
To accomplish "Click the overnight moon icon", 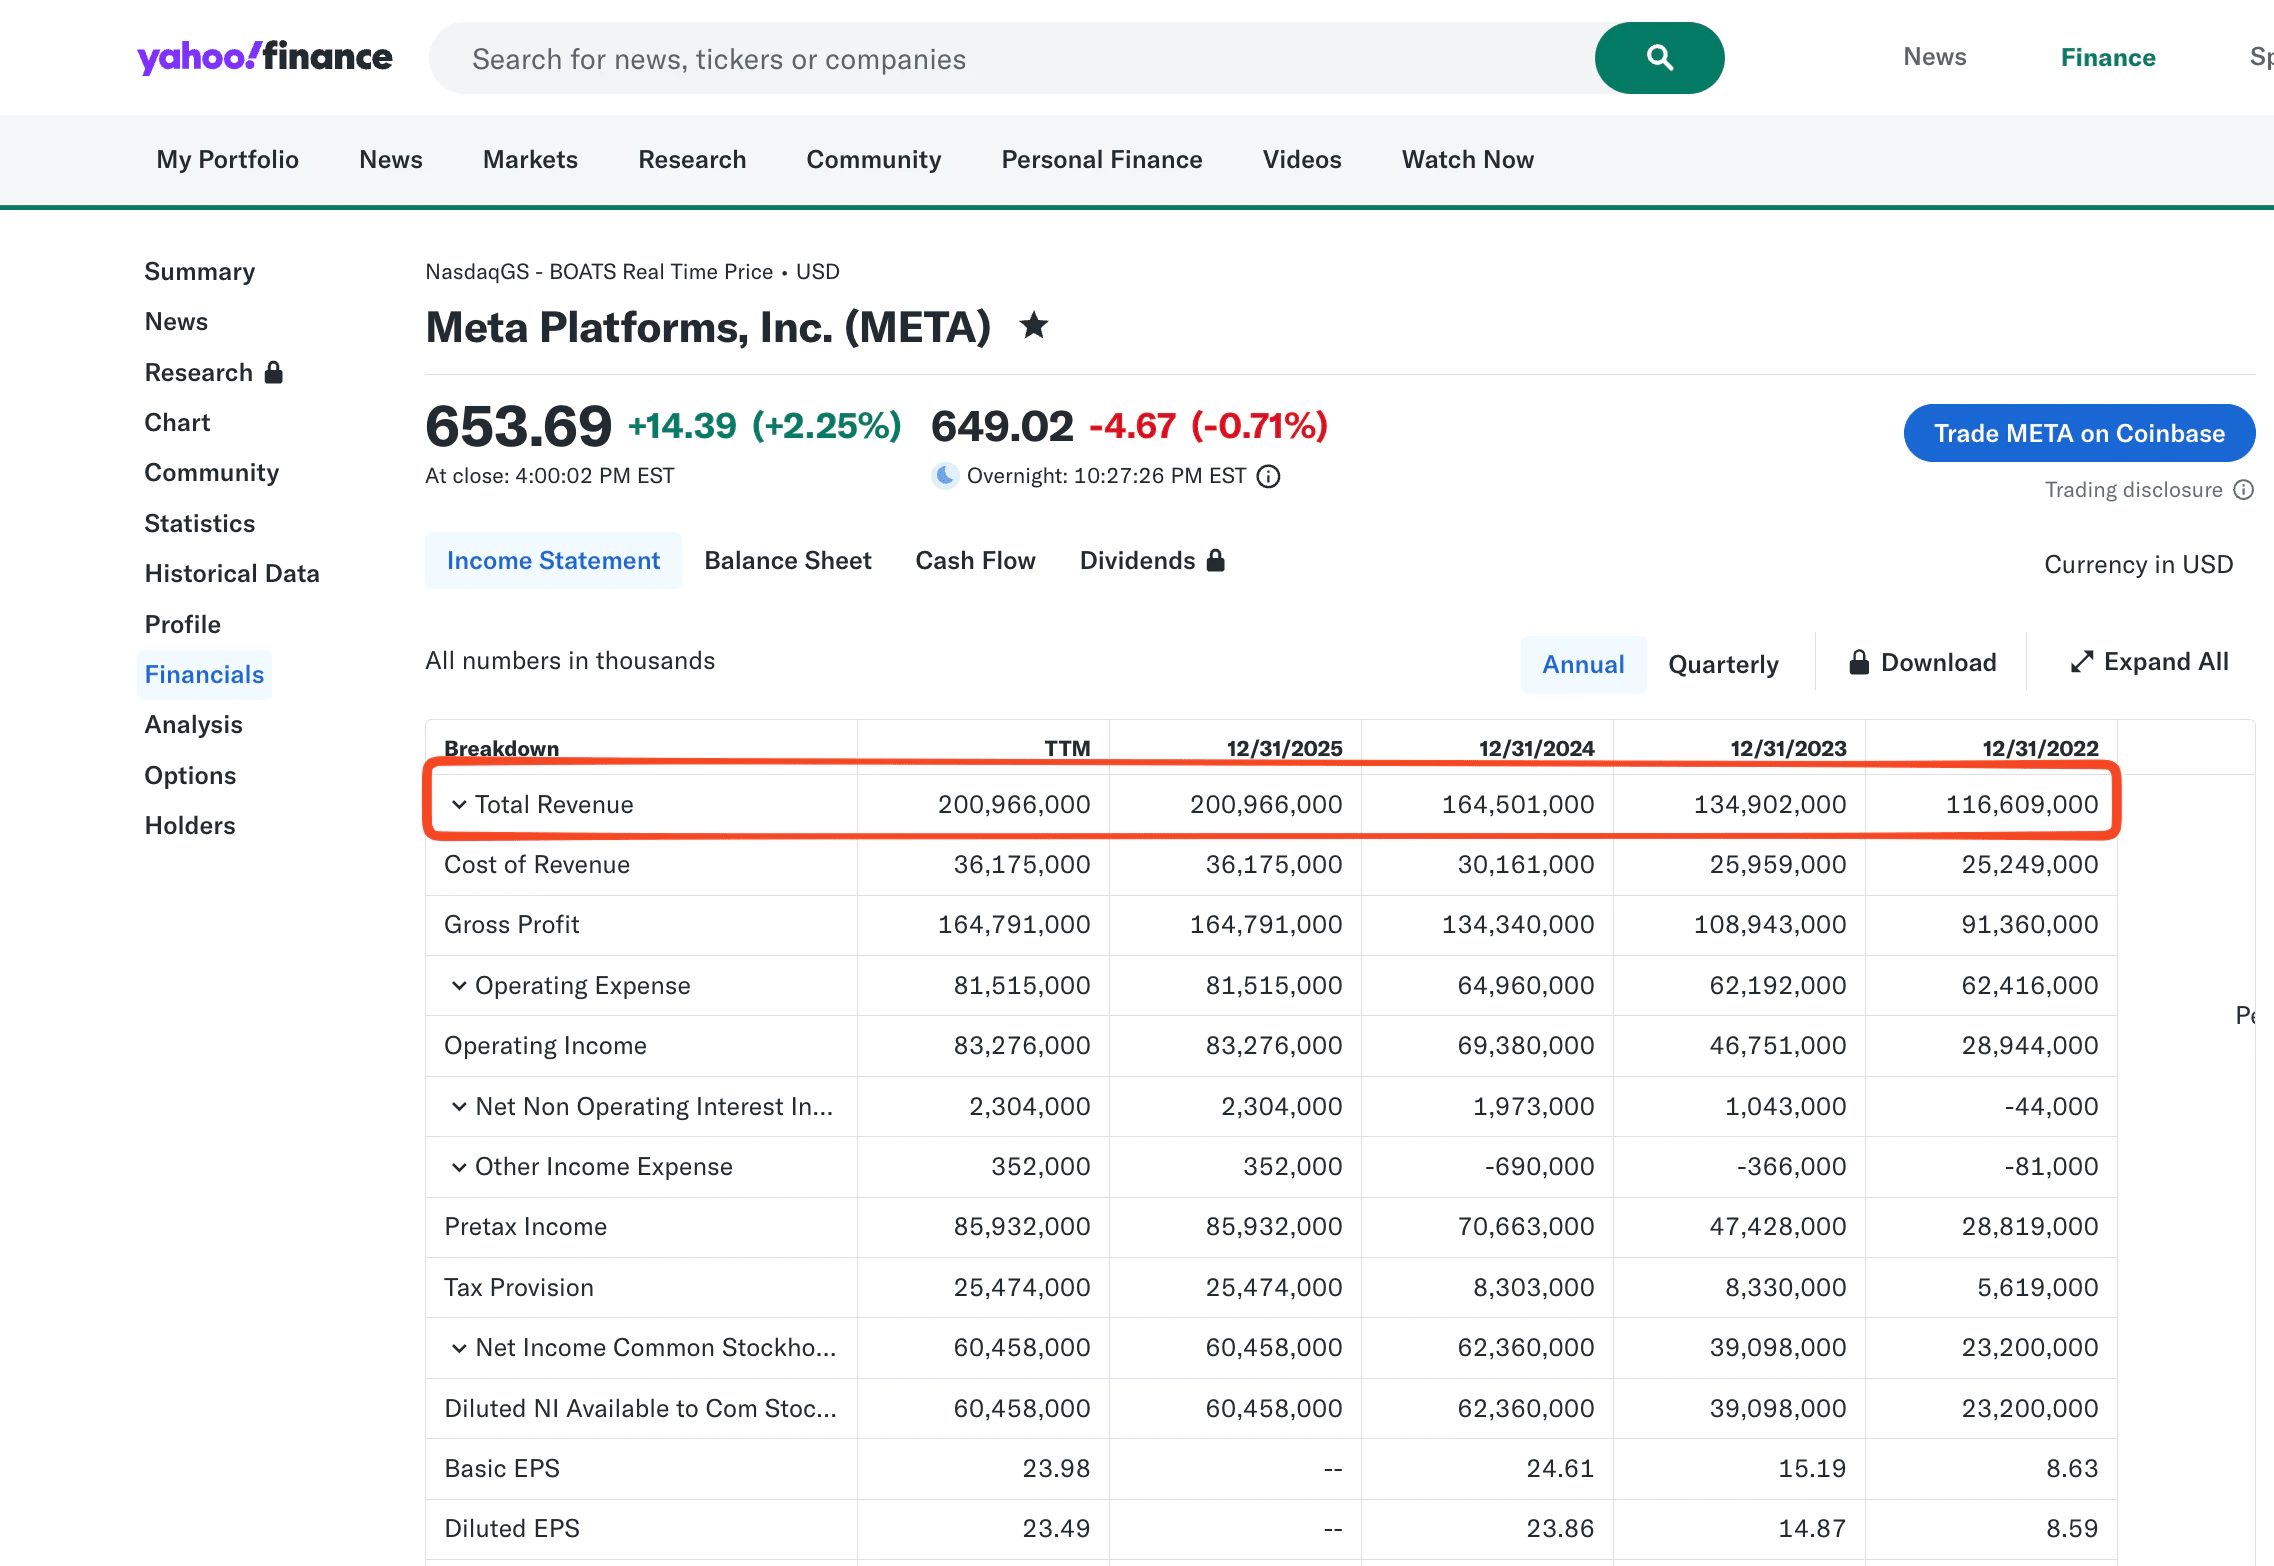I will tap(944, 476).
